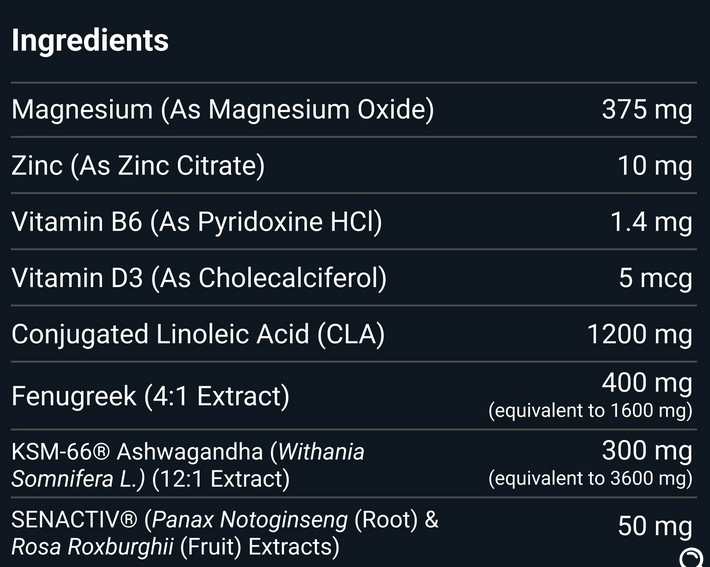710x567 pixels.
Task: Select the KSM-66 Ashwagandha ingredient name
Action: click(x=188, y=465)
